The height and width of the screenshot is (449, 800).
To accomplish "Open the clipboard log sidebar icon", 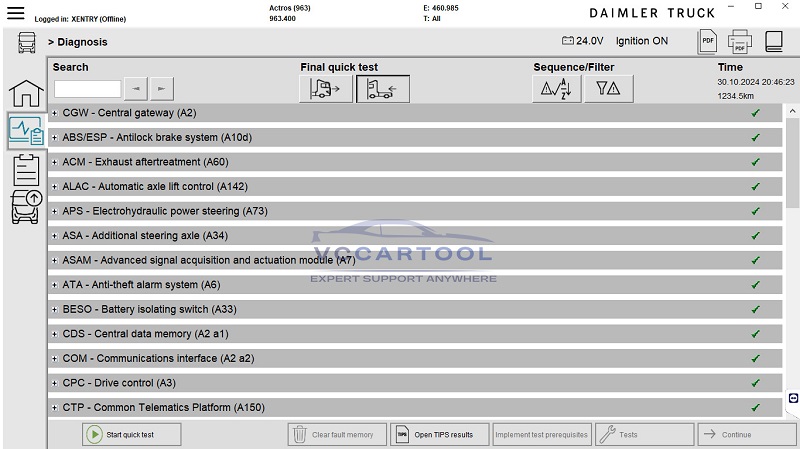I will coord(26,170).
